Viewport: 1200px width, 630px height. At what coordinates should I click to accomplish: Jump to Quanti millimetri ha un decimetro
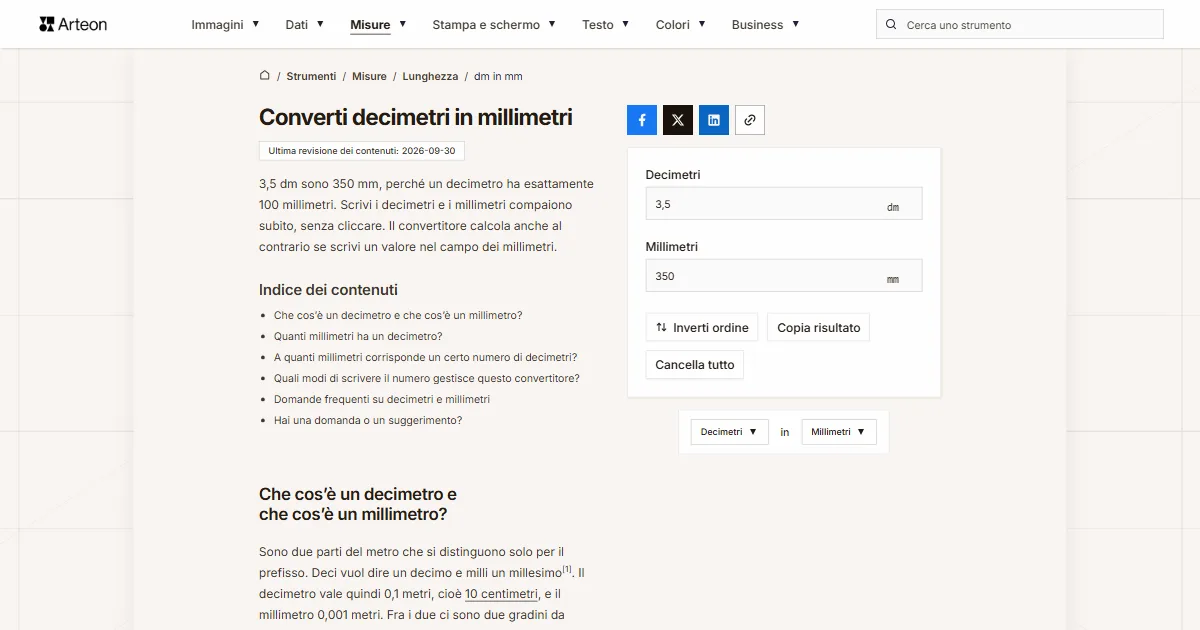358,336
